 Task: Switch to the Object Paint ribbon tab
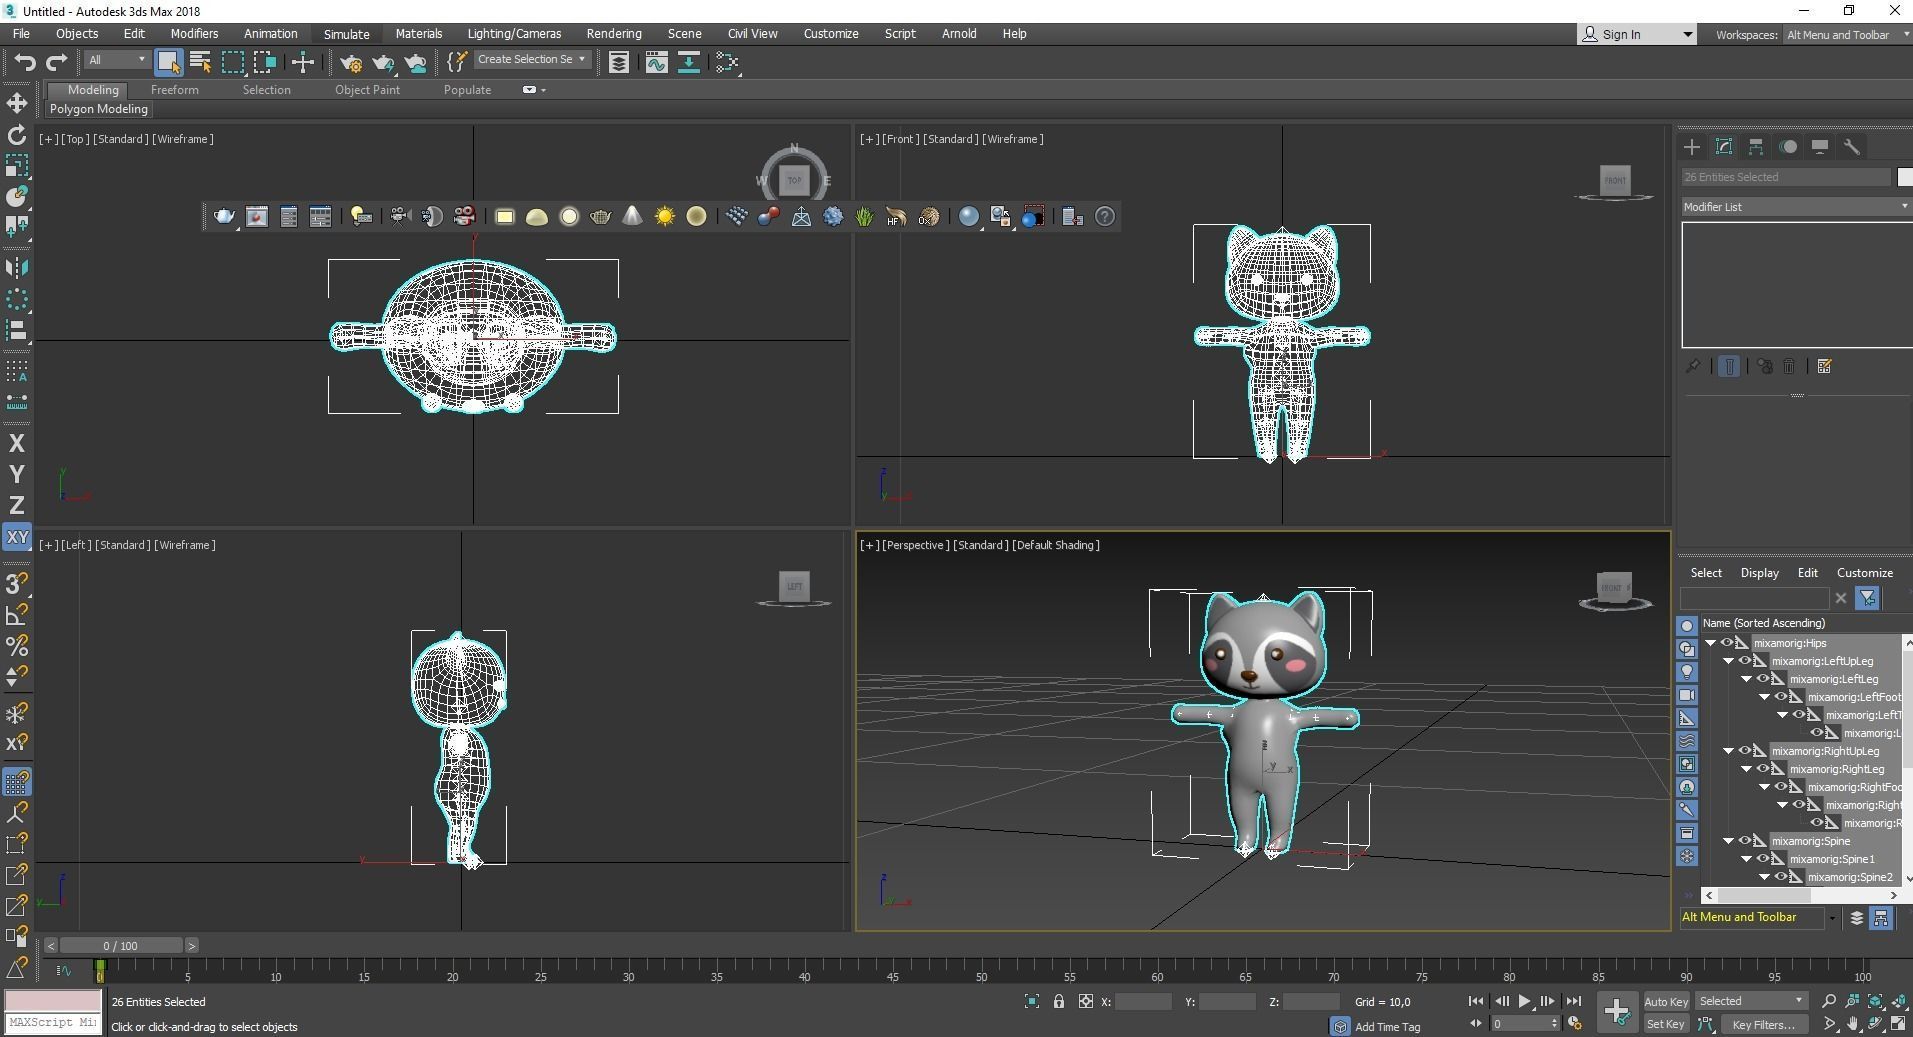point(367,90)
